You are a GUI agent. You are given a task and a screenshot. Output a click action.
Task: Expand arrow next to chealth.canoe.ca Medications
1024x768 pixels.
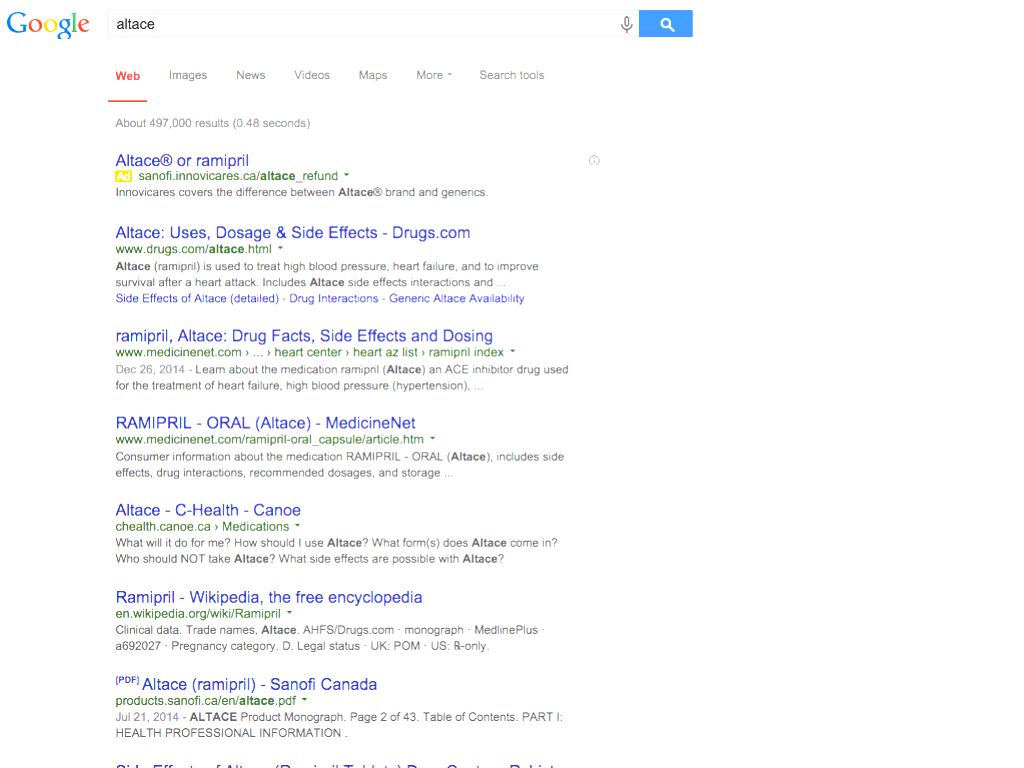coord(298,526)
